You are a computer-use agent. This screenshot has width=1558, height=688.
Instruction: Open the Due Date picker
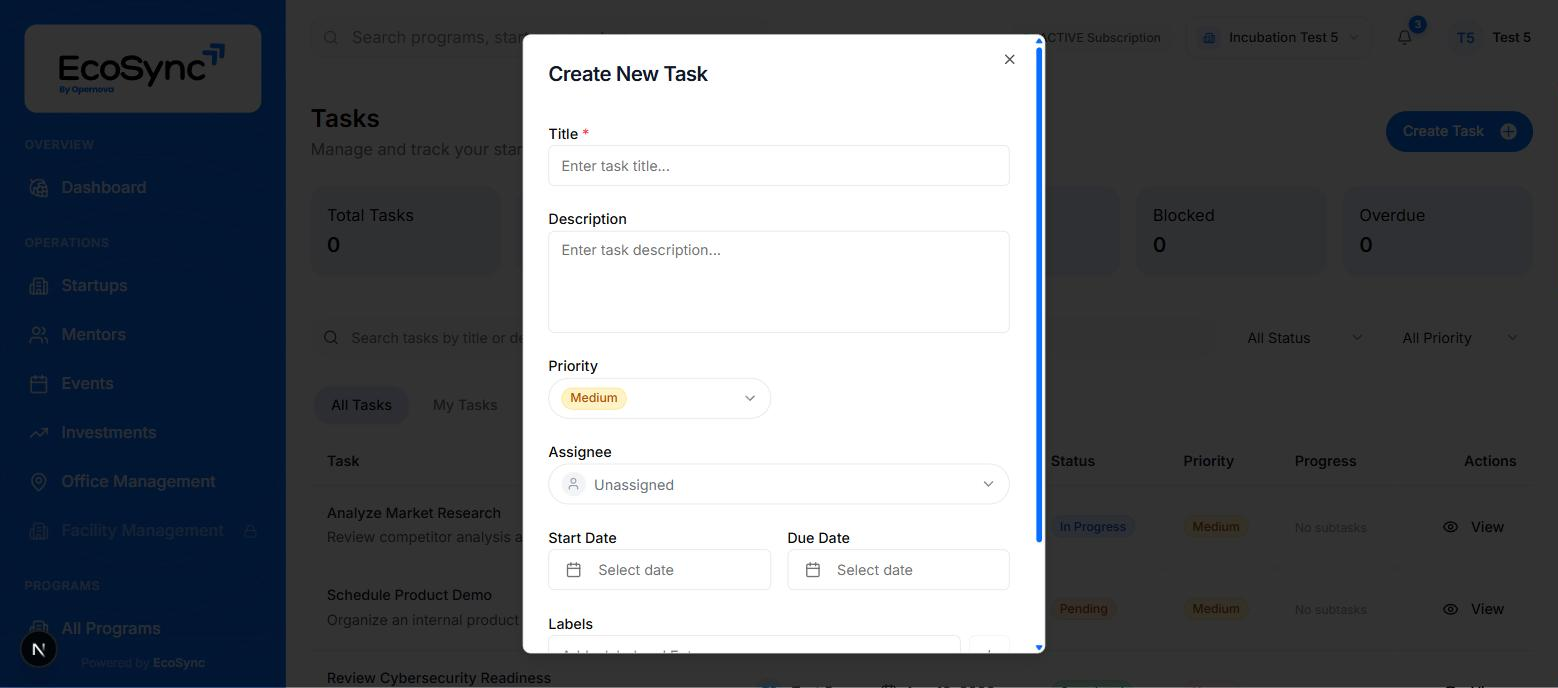click(x=898, y=570)
